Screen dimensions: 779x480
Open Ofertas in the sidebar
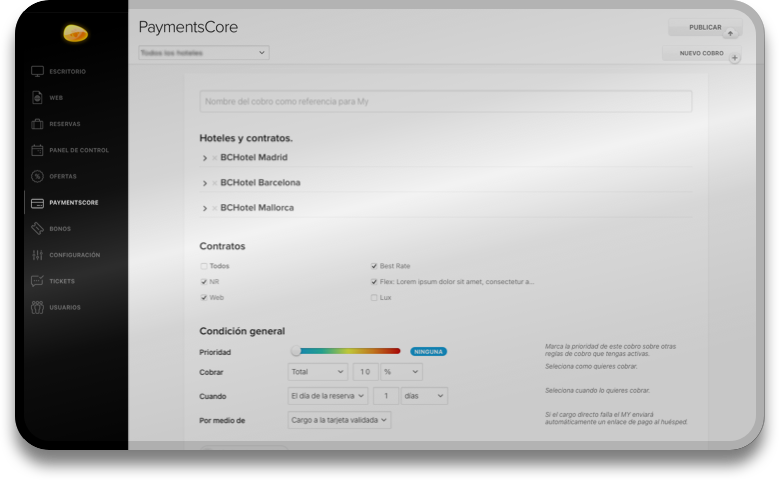click(x=63, y=176)
